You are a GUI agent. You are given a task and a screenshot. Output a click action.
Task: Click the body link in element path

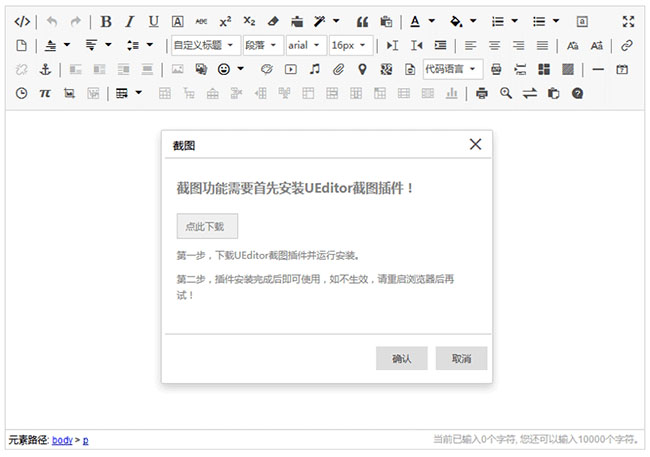pos(62,440)
